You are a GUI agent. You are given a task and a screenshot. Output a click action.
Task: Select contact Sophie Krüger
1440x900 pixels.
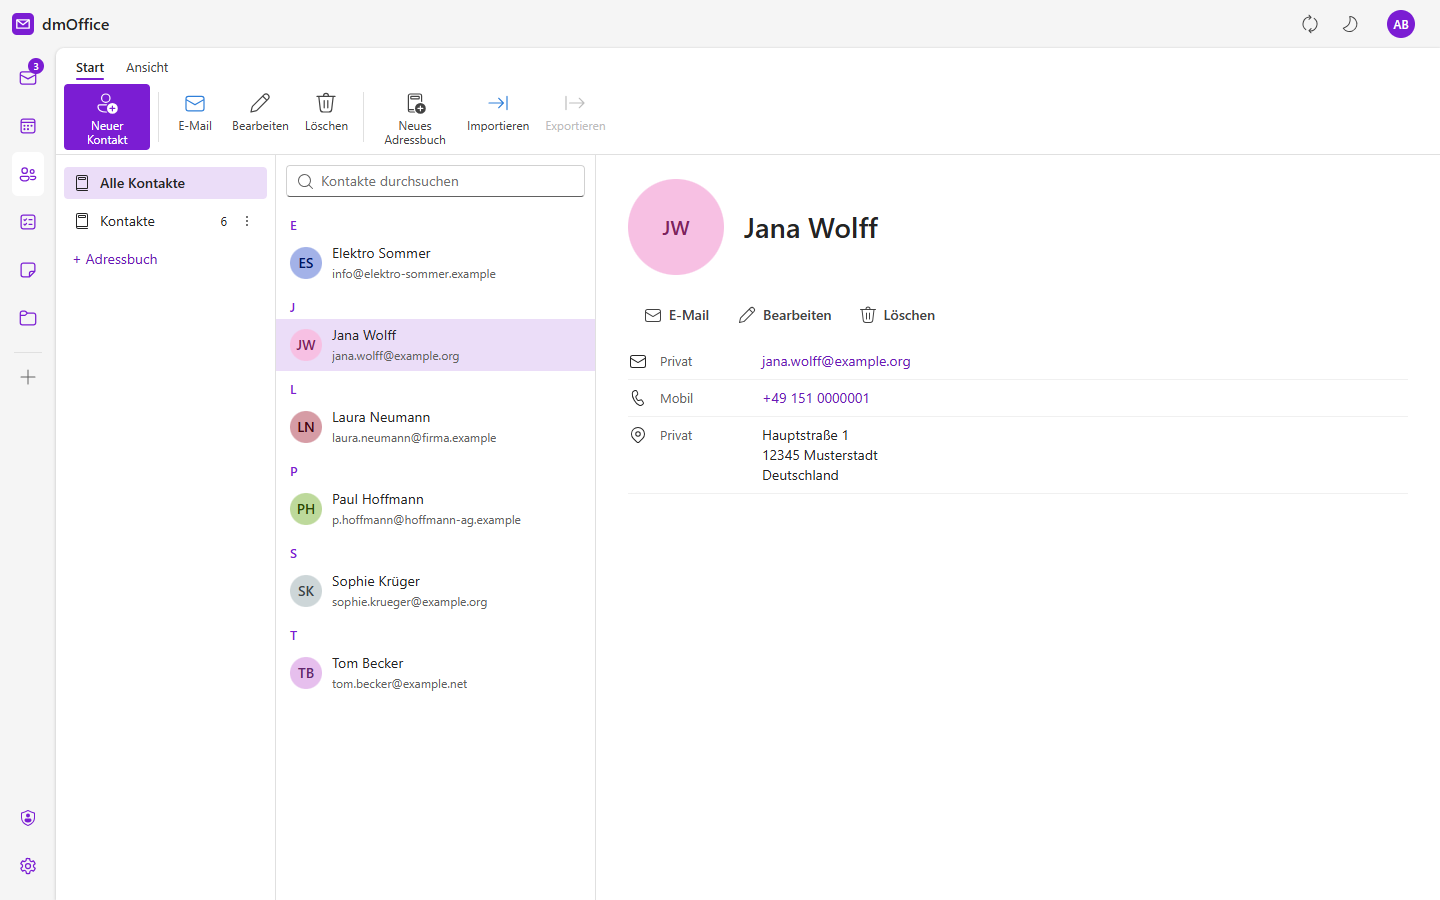pyautogui.click(x=435, y=591)
